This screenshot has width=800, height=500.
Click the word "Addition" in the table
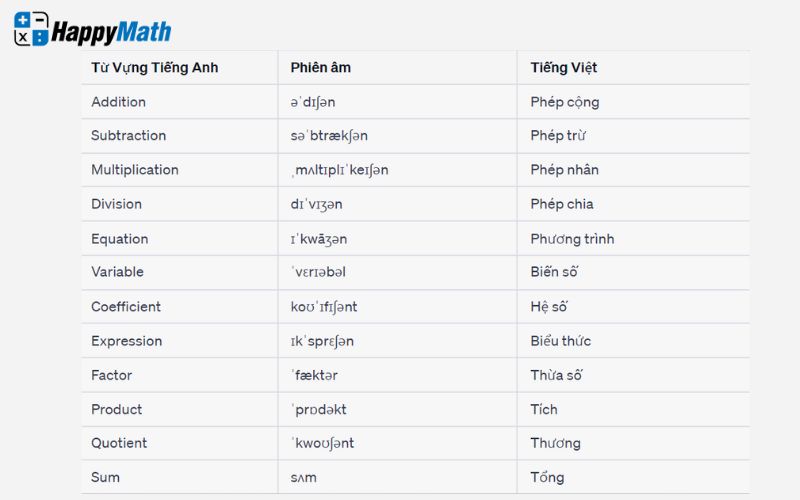coord(118,102)
